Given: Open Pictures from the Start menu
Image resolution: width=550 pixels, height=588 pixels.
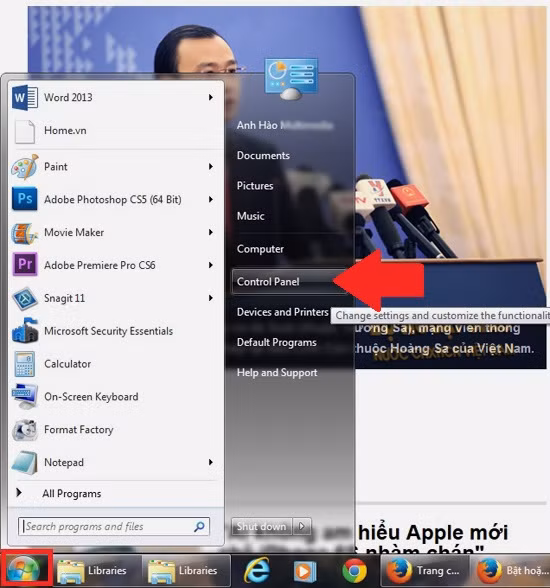Looking at the screenshot, I should [255, 186].
